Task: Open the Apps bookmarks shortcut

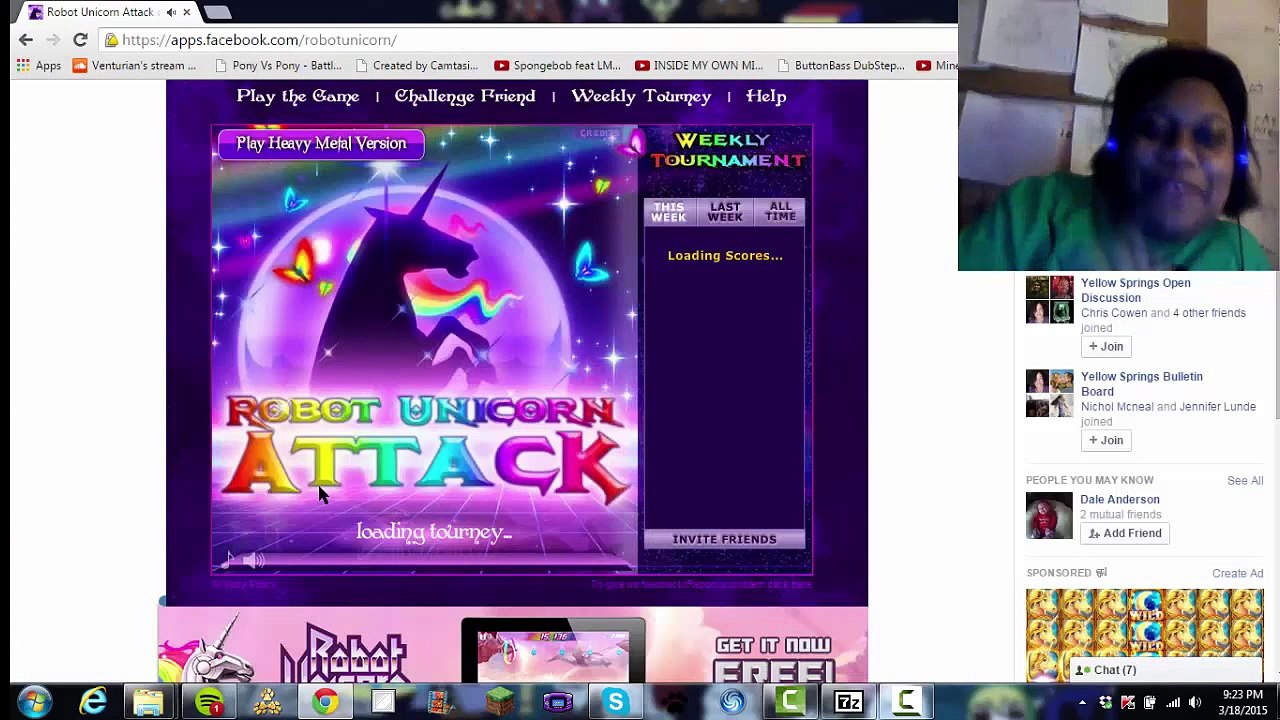Action: pyautogui.click(x=38, y=66)
